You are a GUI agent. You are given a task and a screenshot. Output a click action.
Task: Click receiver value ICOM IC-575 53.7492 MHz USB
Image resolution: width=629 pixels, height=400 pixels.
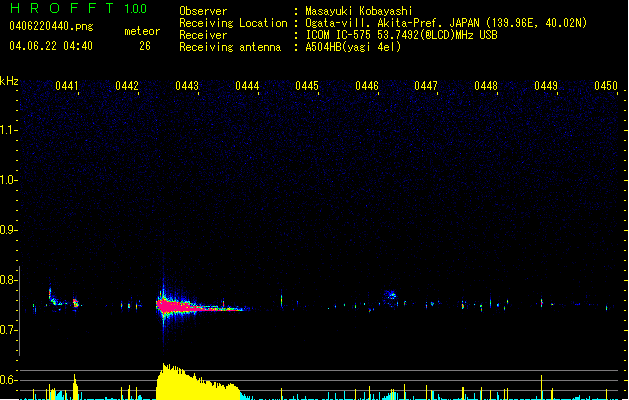(401, 35)
